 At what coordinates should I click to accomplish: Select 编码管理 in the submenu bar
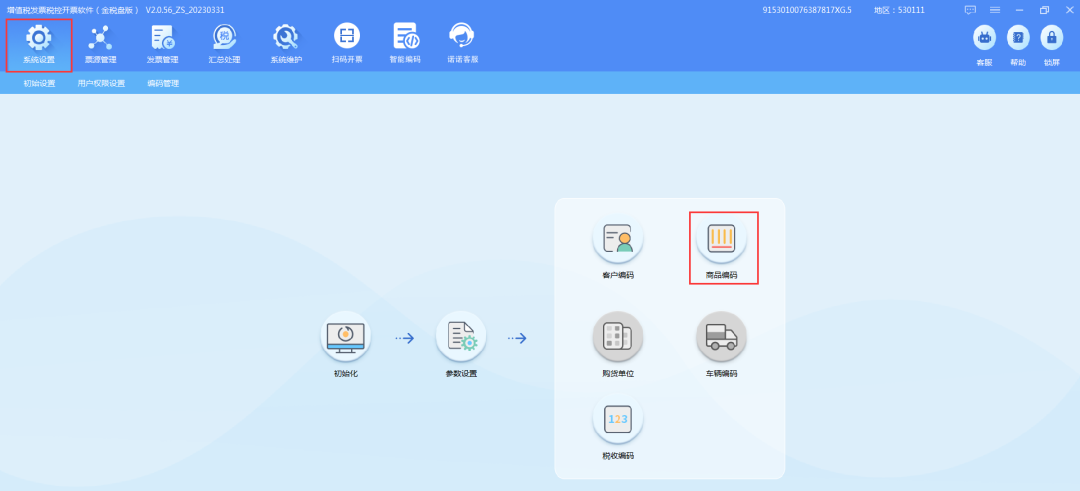(163, 83)
